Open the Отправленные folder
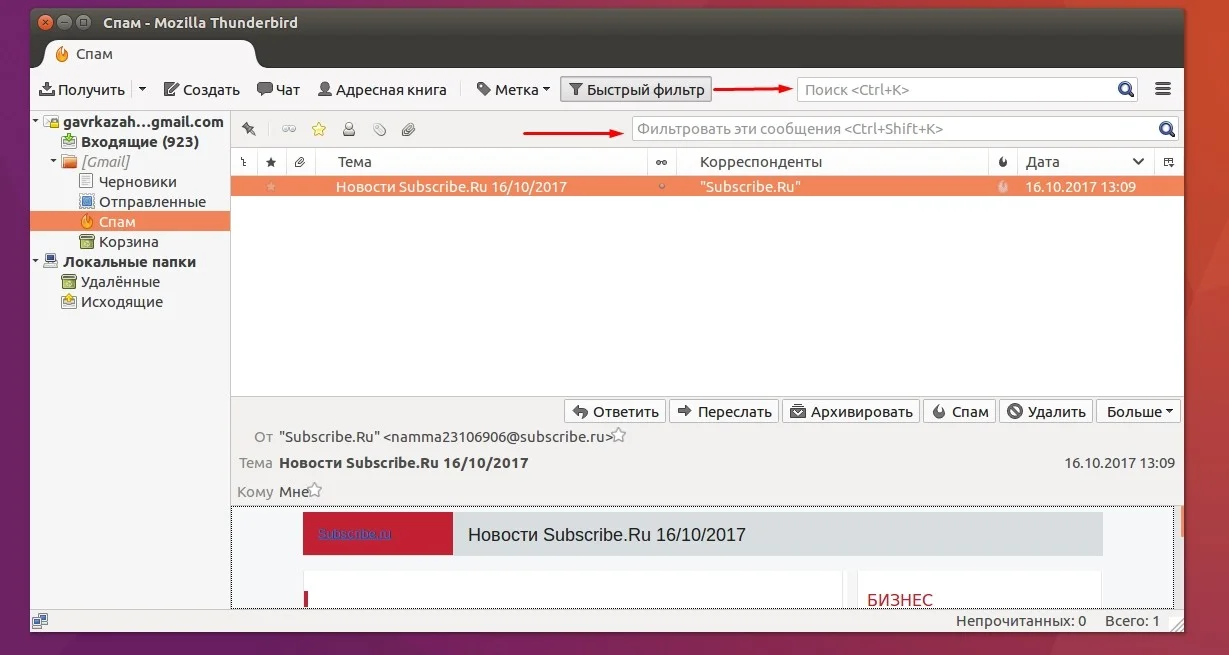The height and width of the screenshot is (655, 1229). (x=142, y=202)
